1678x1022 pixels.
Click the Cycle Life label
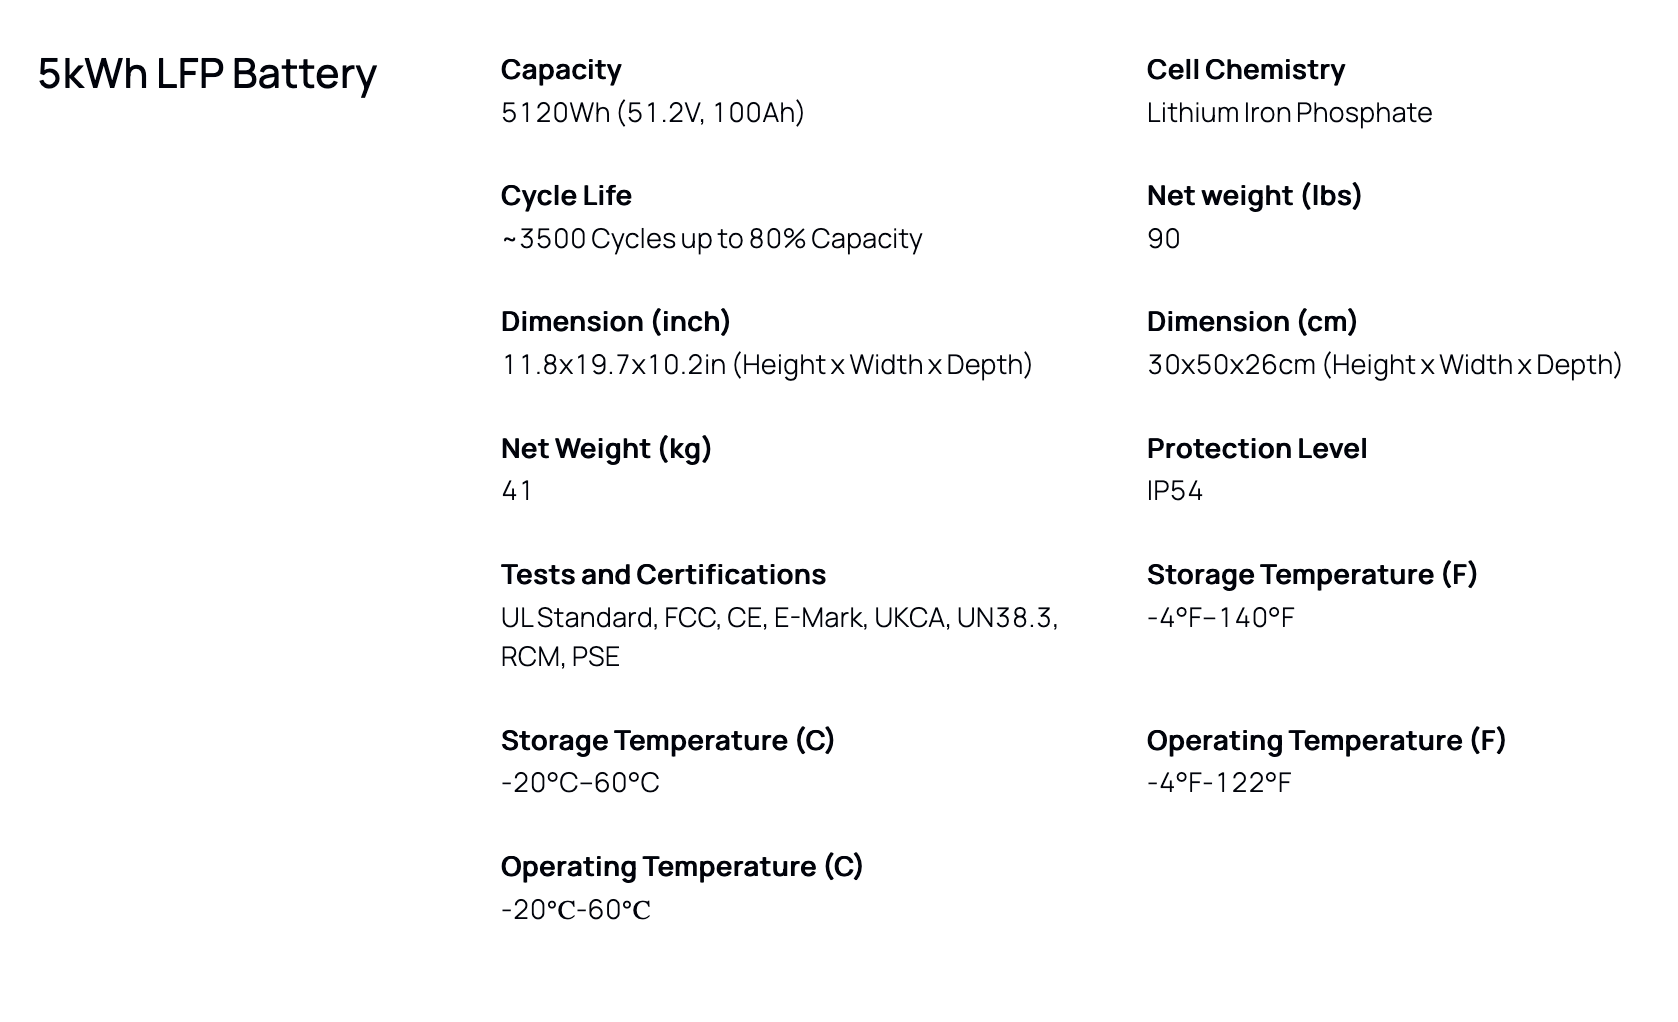point(566,196)
